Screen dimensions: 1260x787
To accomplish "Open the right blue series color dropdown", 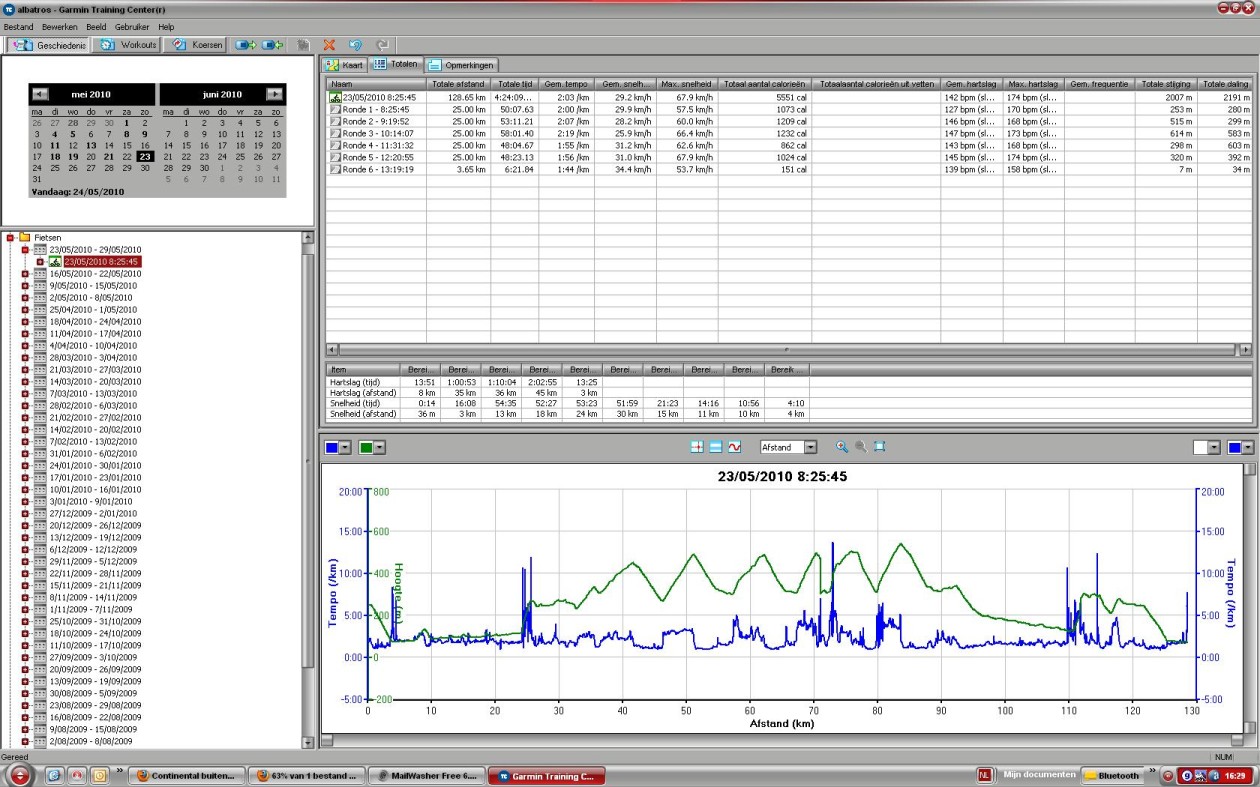I will coord(1249,448).
